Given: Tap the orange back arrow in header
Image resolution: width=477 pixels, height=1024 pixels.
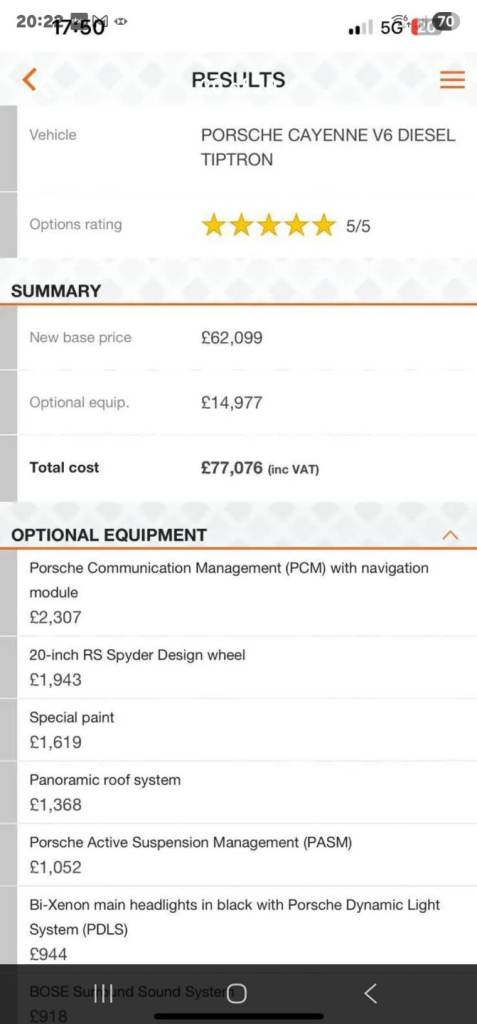Looking at the screenshot, I should (28, 80).
